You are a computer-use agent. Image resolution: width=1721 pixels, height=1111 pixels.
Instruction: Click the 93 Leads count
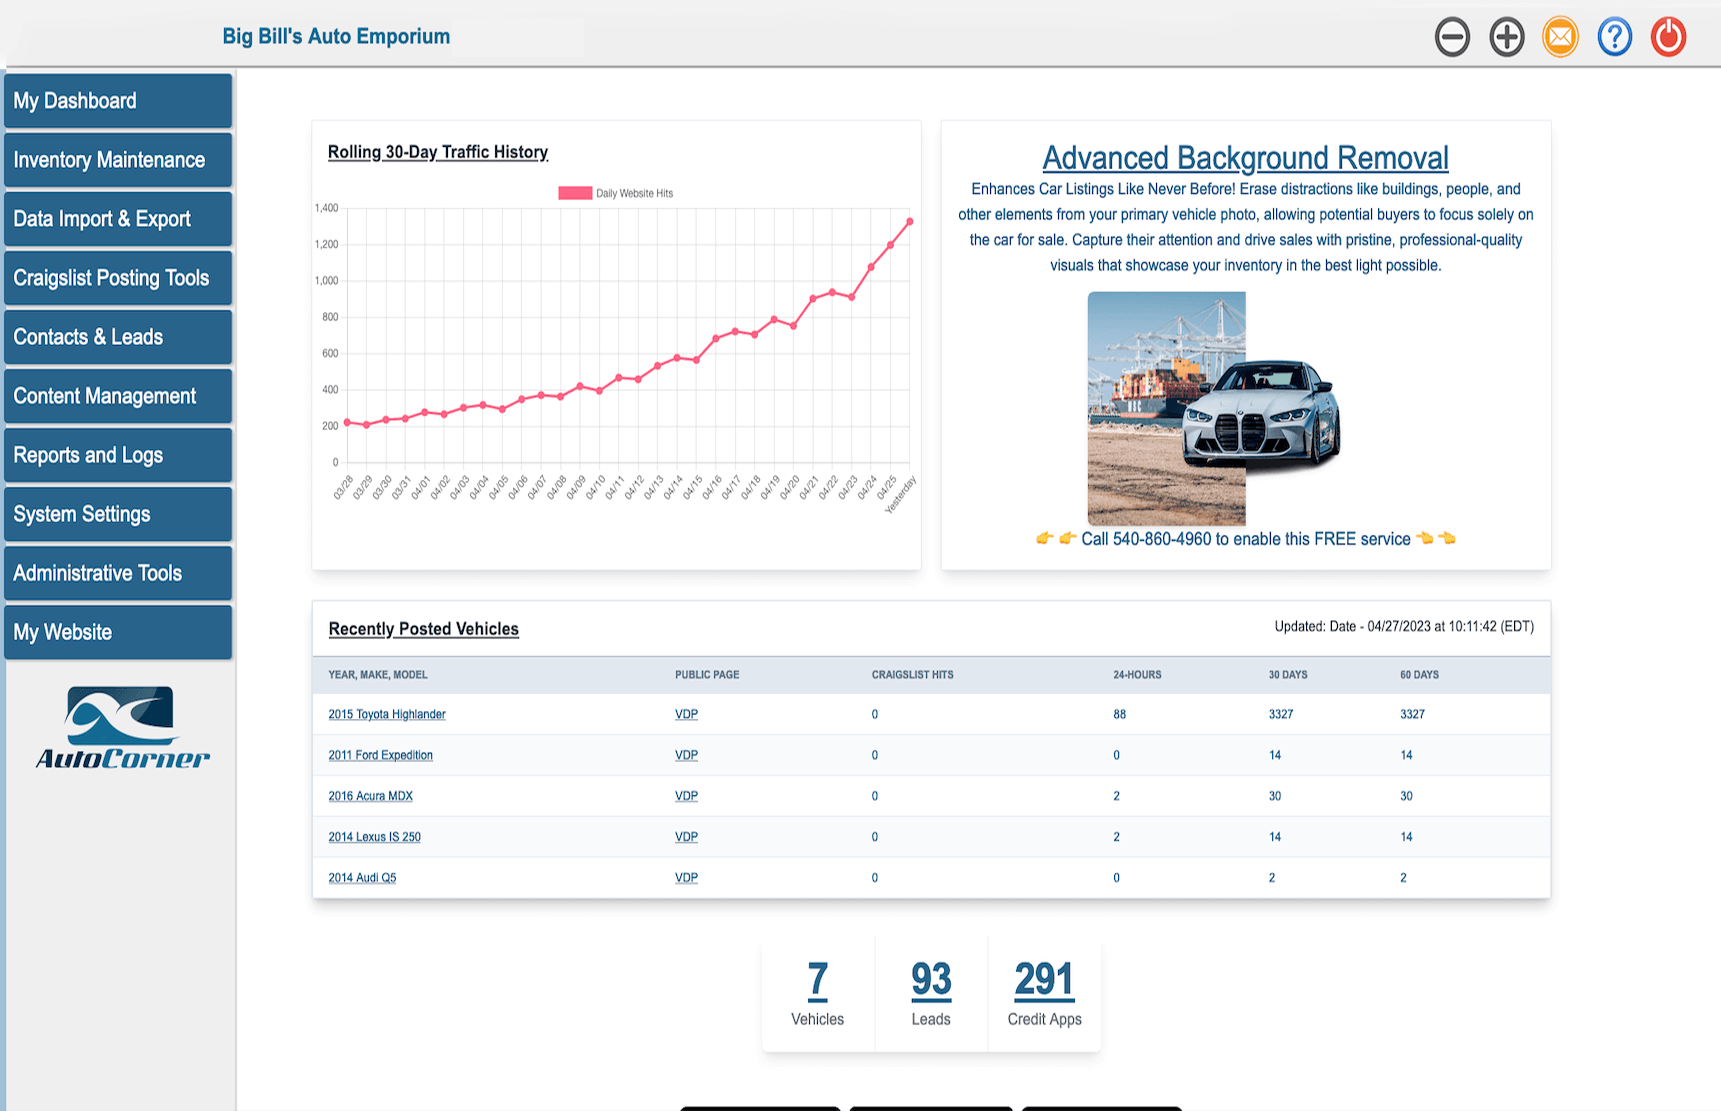931,980
